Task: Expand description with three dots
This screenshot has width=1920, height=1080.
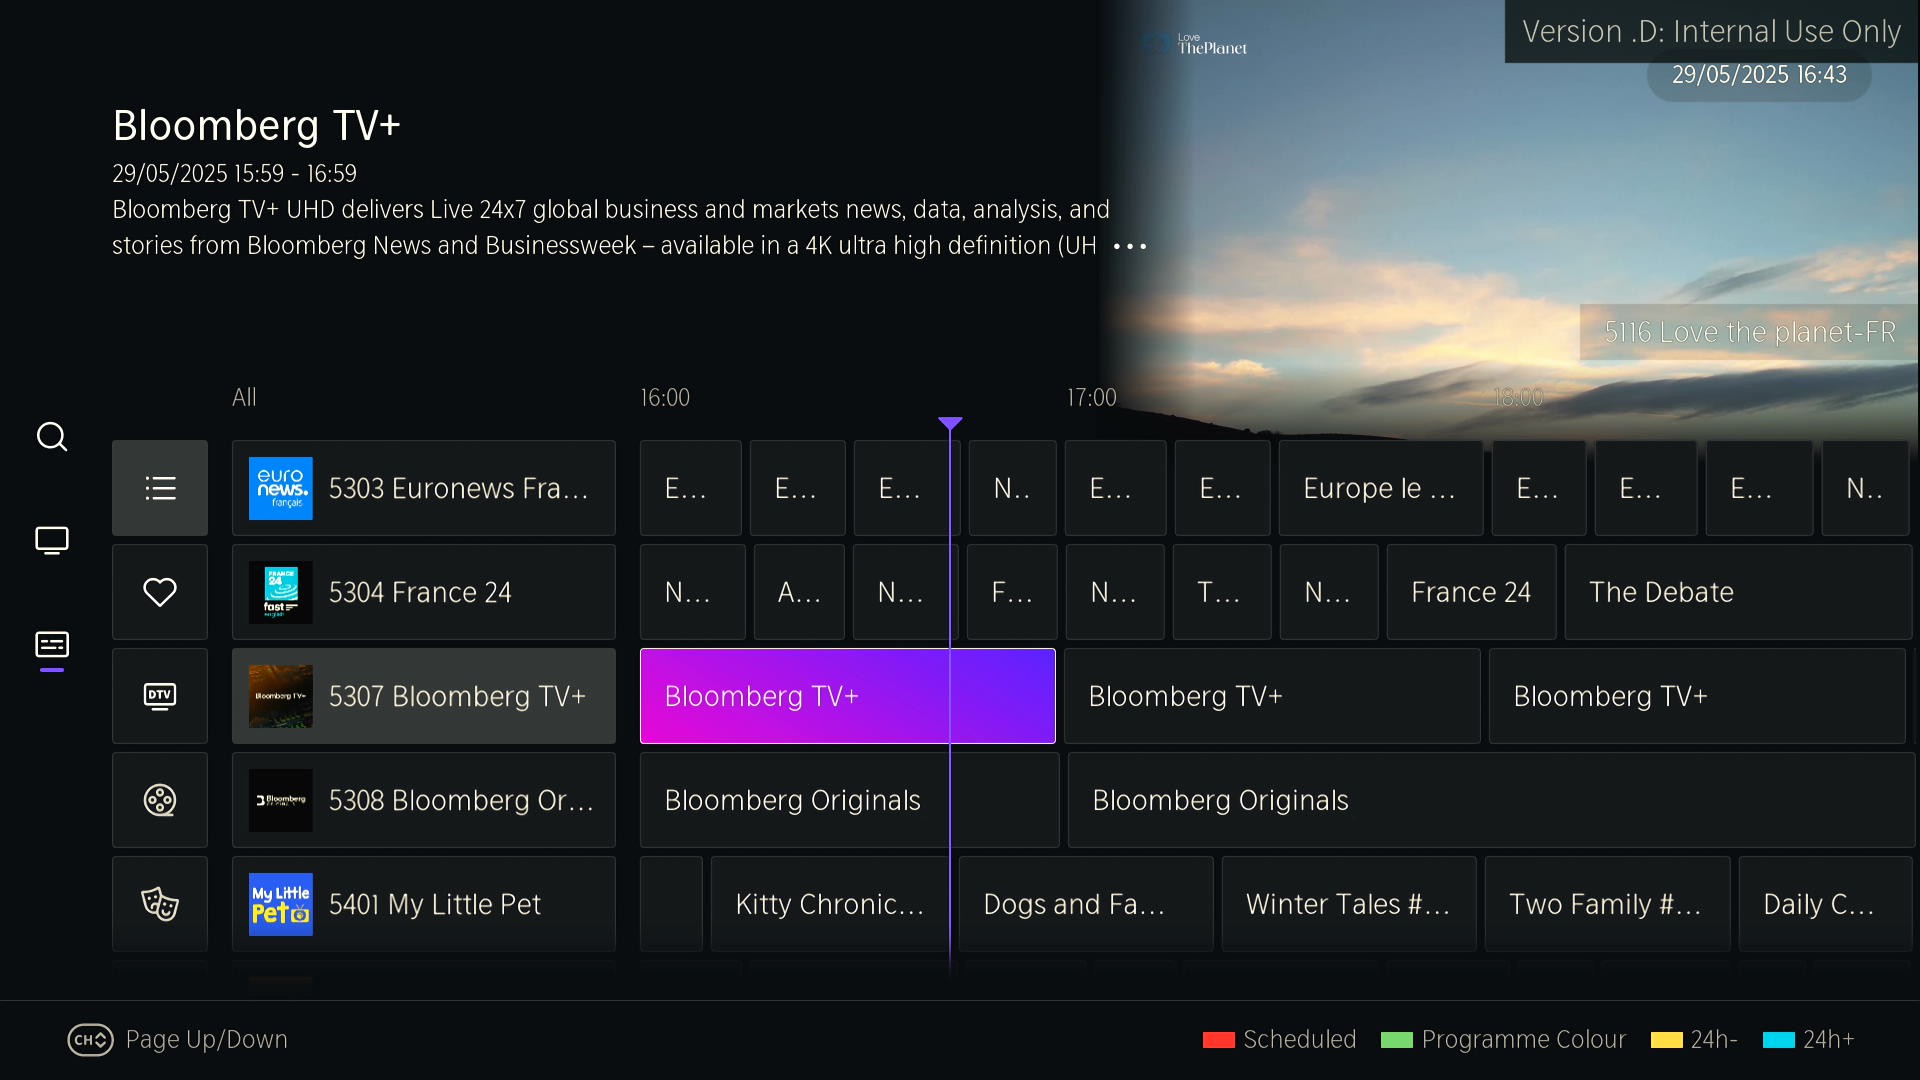Action: 1130,246
